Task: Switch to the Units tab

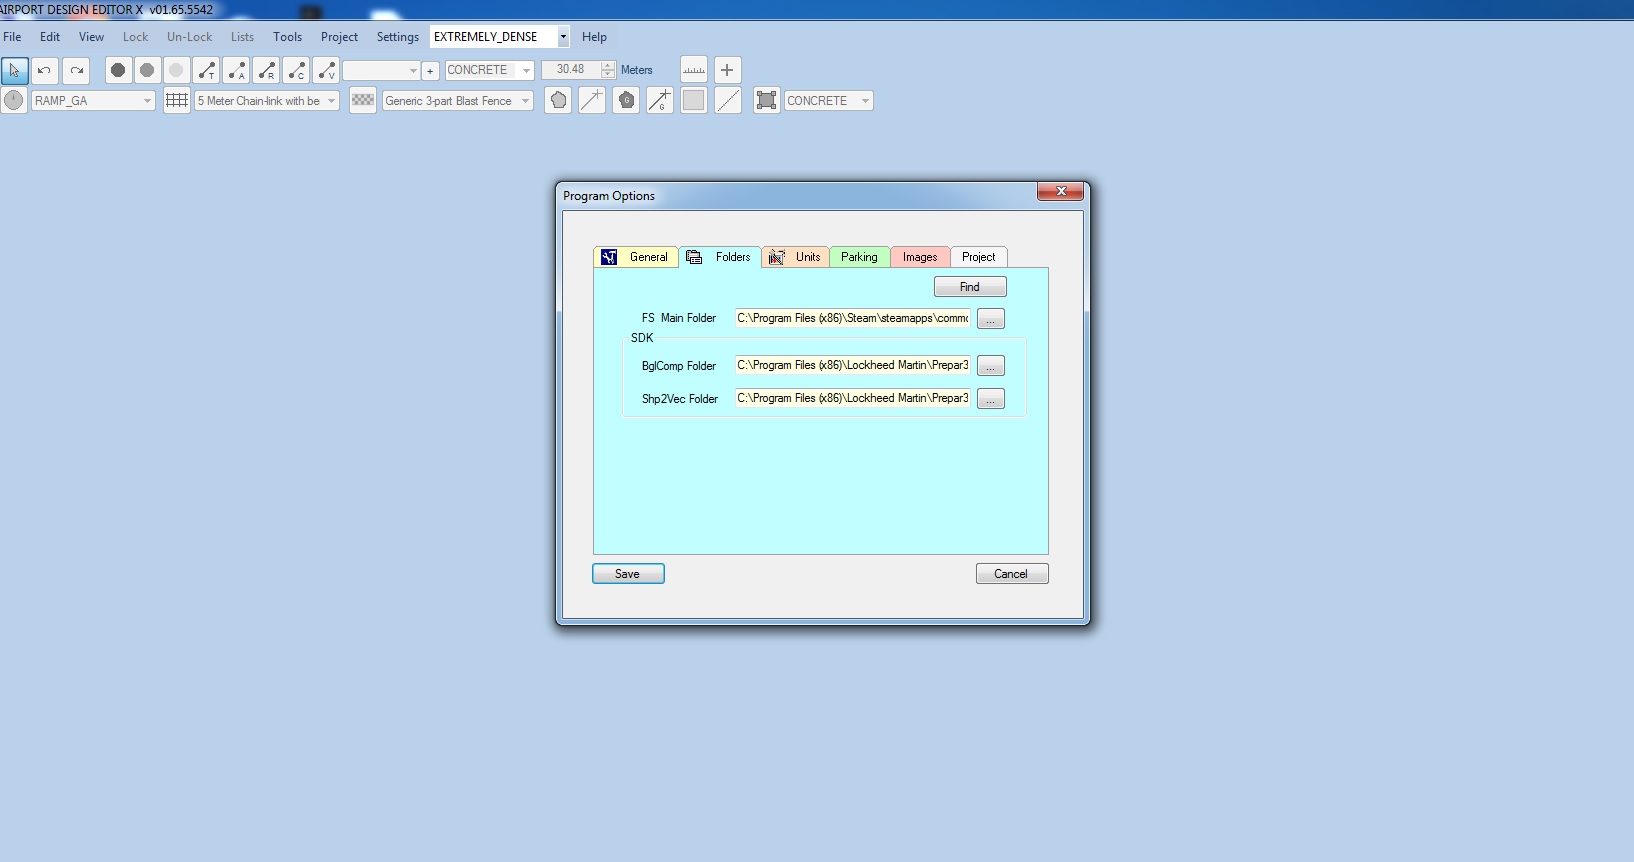Action: (x=795, y=257)
